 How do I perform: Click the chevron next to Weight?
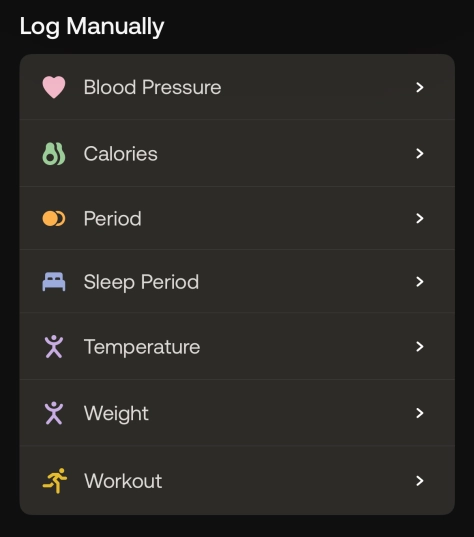(420, 413)
